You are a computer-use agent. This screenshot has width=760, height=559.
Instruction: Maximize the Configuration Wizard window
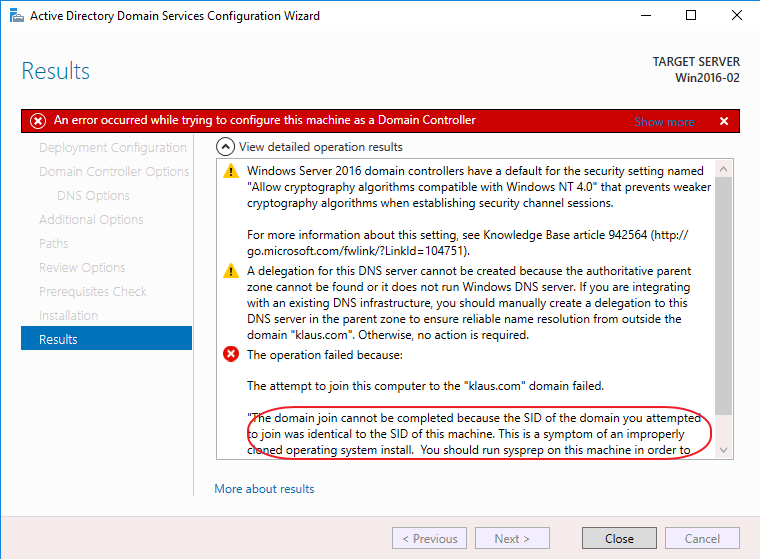[691, 15]
